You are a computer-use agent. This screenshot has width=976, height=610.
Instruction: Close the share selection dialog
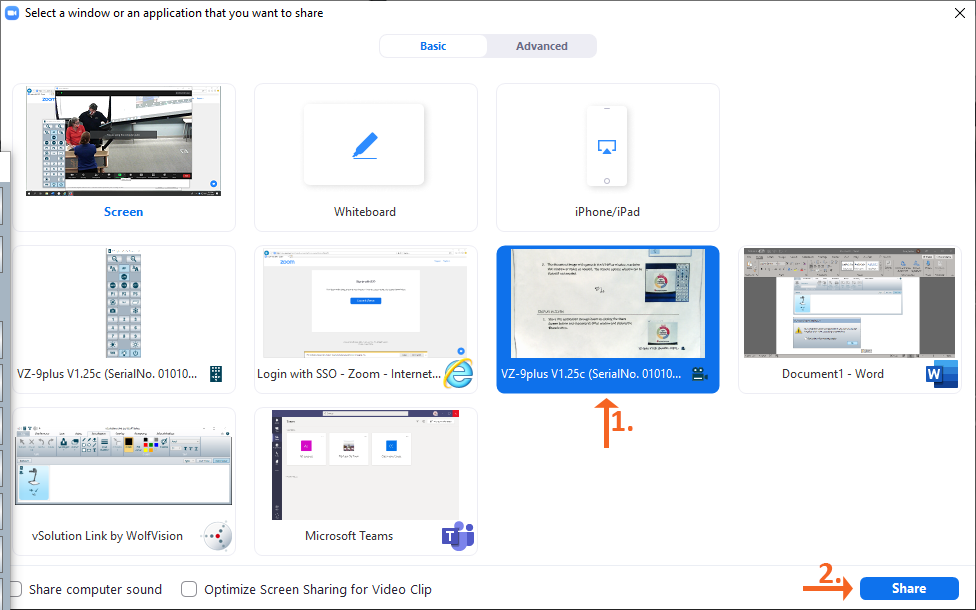point(959,13)
